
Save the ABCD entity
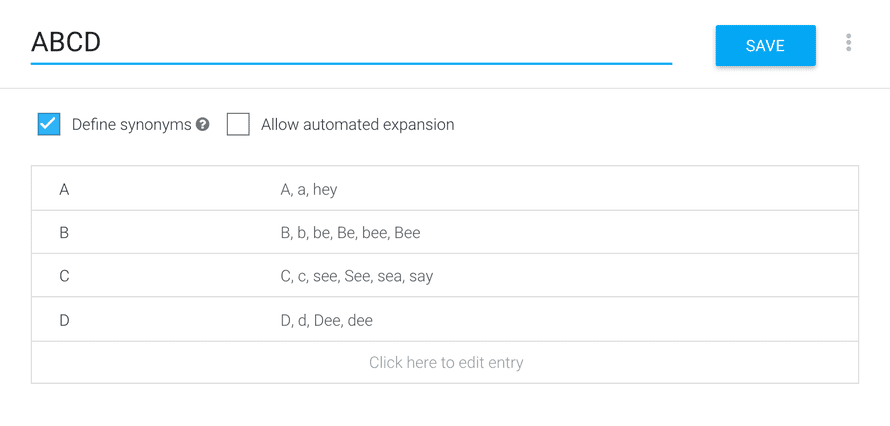765,45
